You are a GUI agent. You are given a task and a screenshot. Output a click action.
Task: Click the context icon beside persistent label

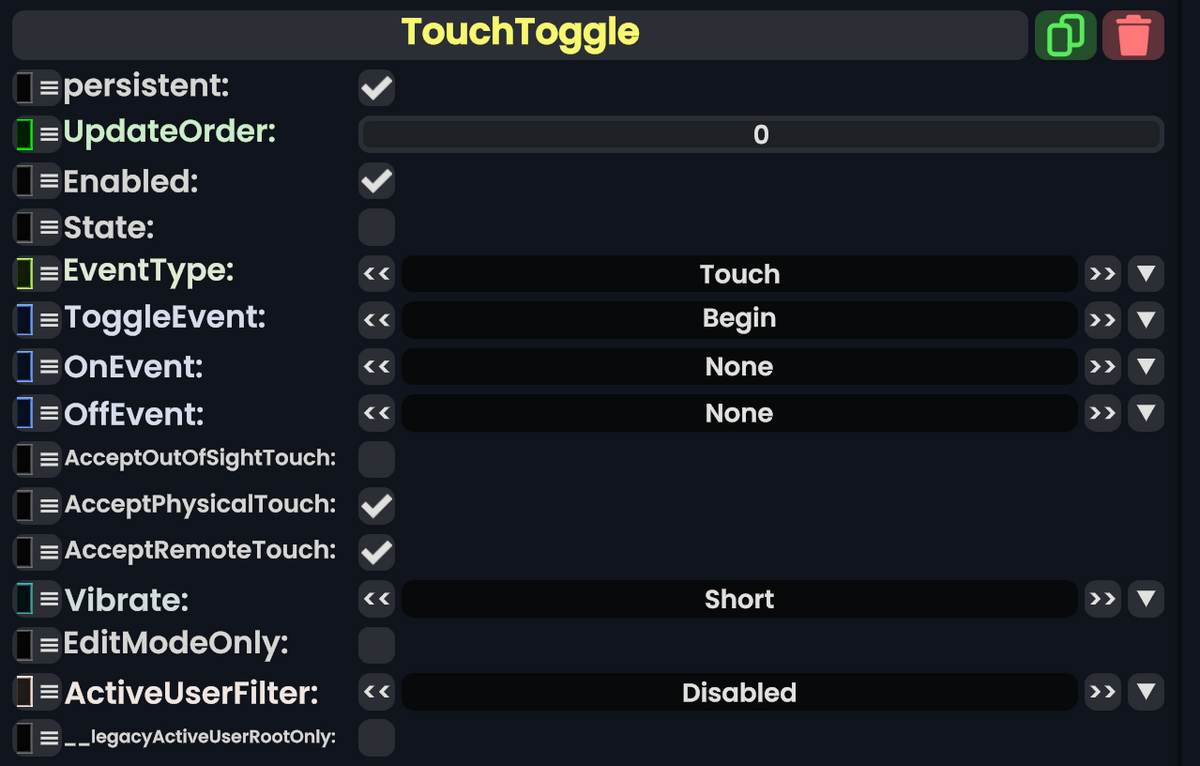(22, 86)
